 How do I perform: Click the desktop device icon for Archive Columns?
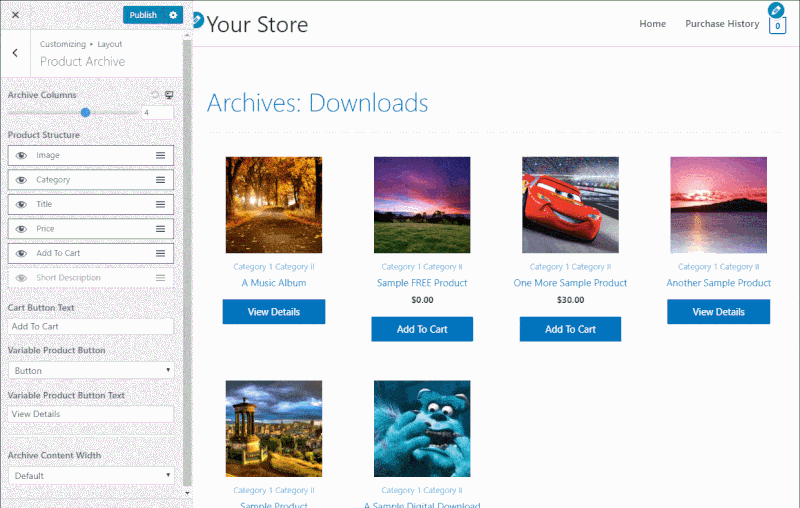pos(169,95)
